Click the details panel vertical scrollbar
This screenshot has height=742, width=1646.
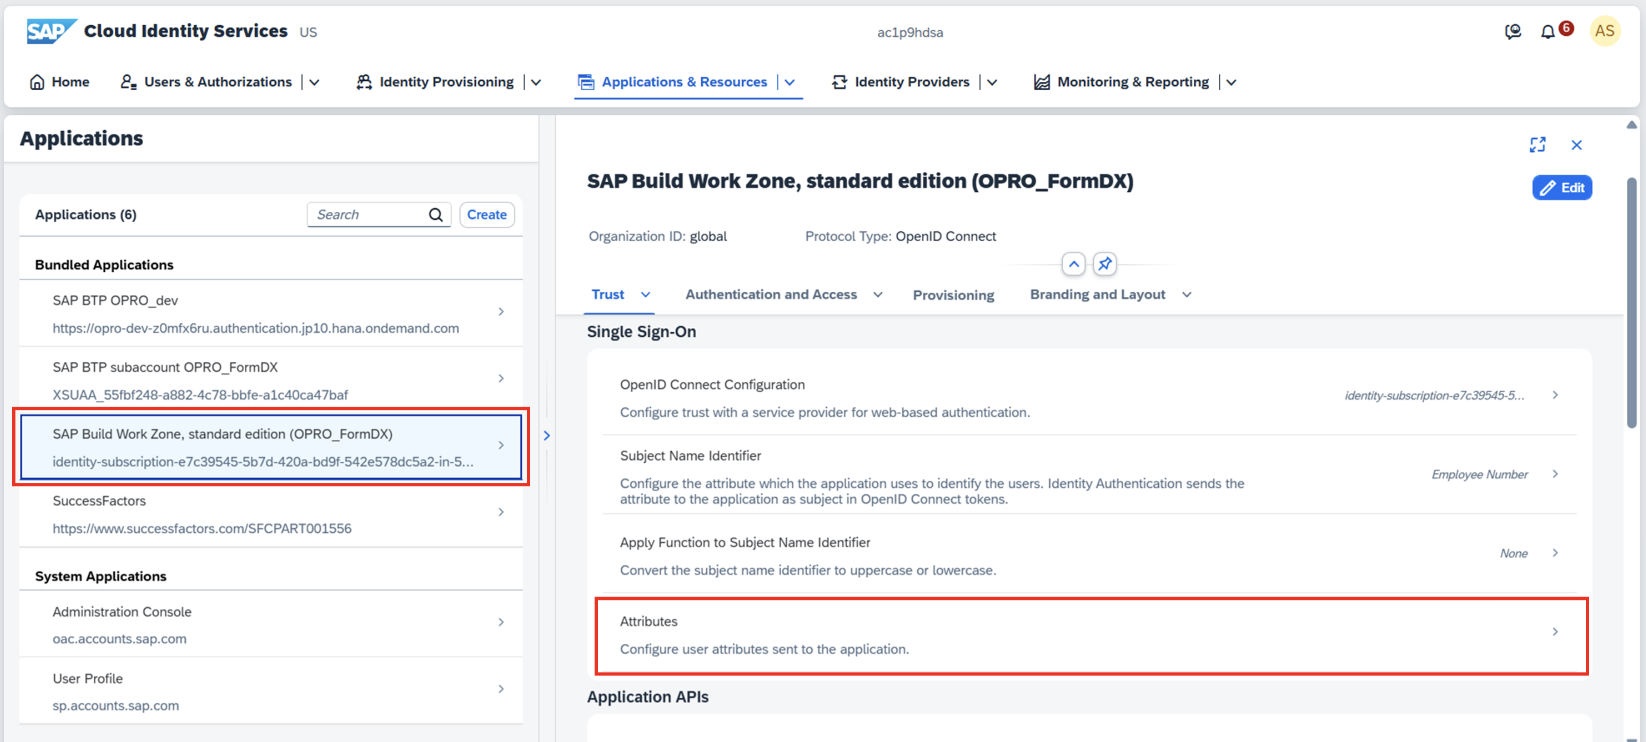1631,300
